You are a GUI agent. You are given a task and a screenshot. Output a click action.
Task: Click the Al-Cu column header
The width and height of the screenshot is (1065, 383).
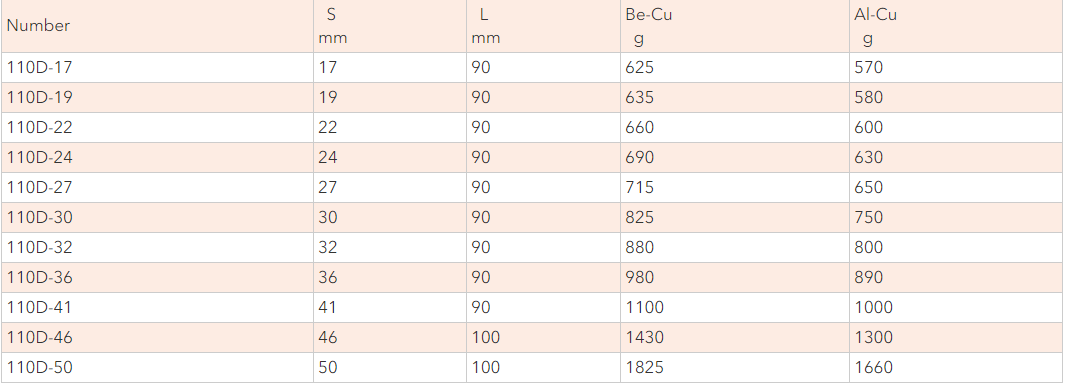(876, 26)
